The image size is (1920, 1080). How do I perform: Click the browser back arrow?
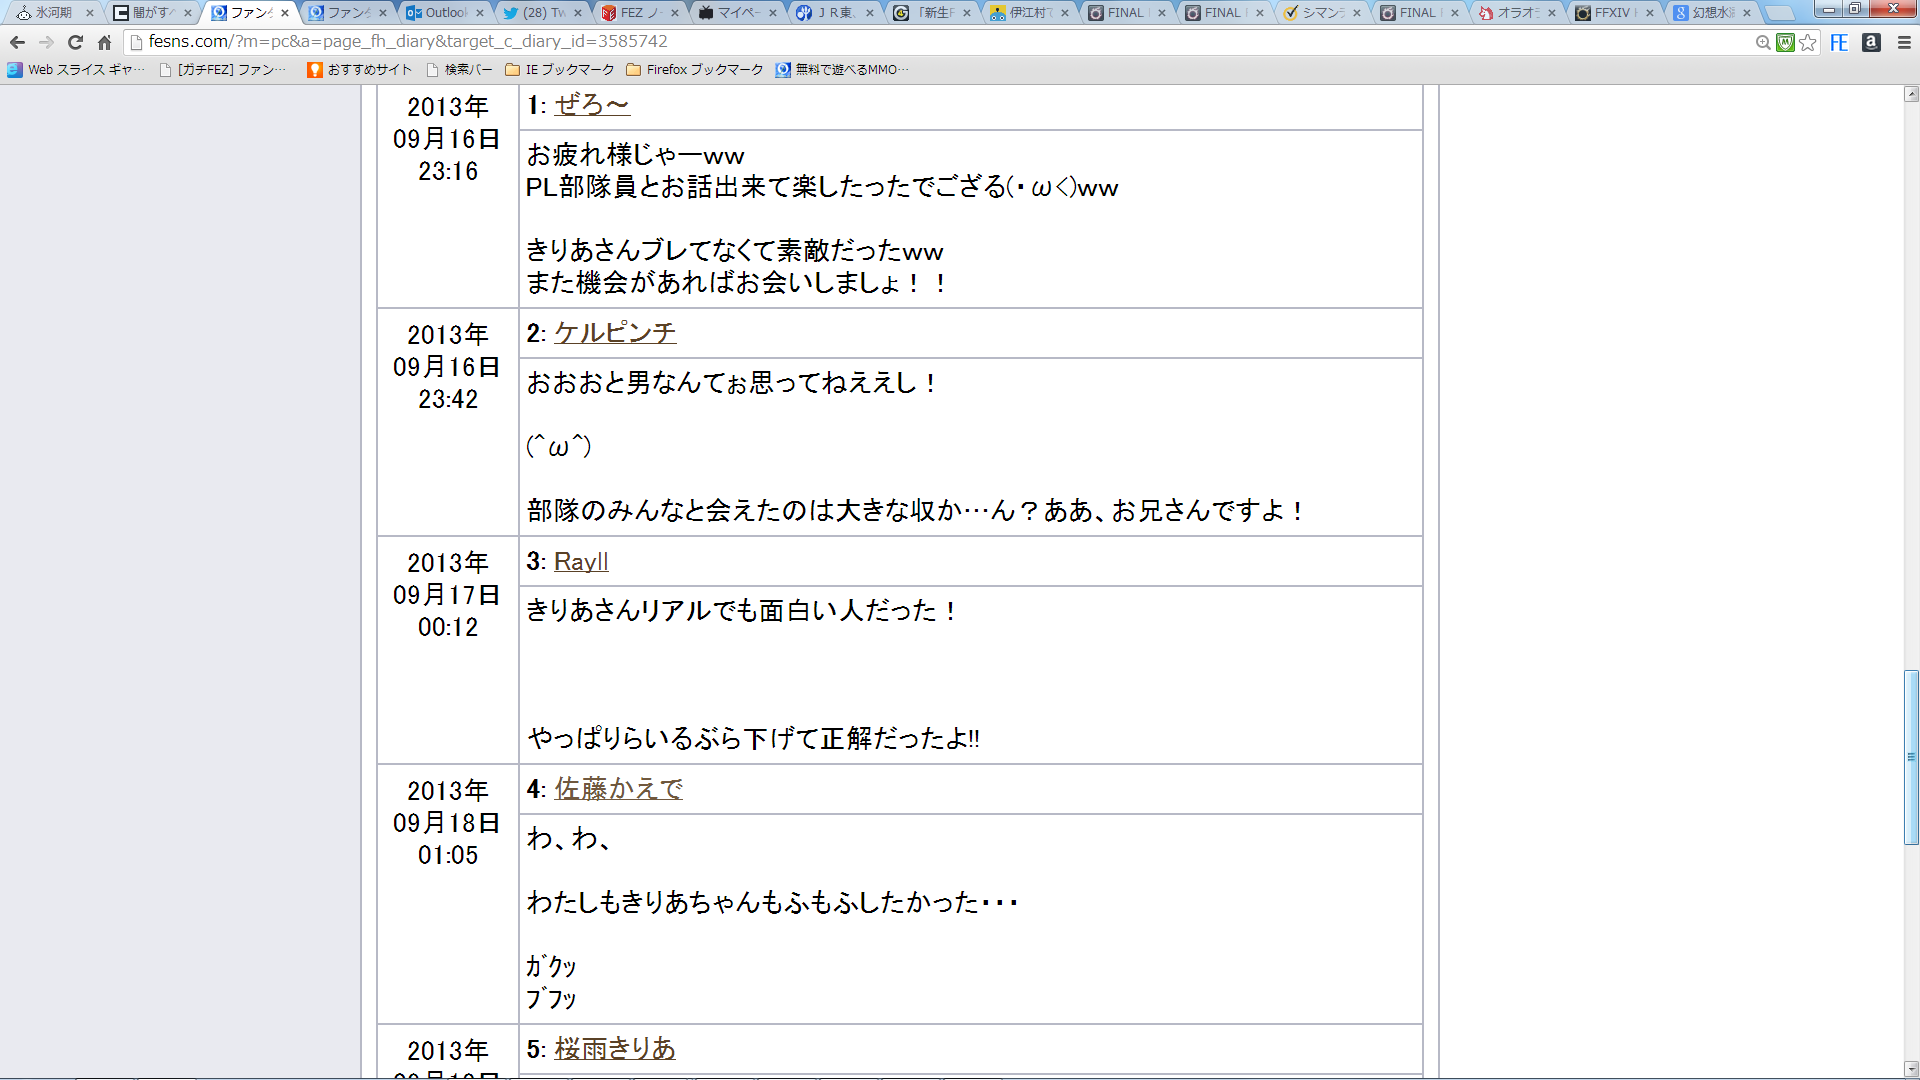(x=17, y=42)
